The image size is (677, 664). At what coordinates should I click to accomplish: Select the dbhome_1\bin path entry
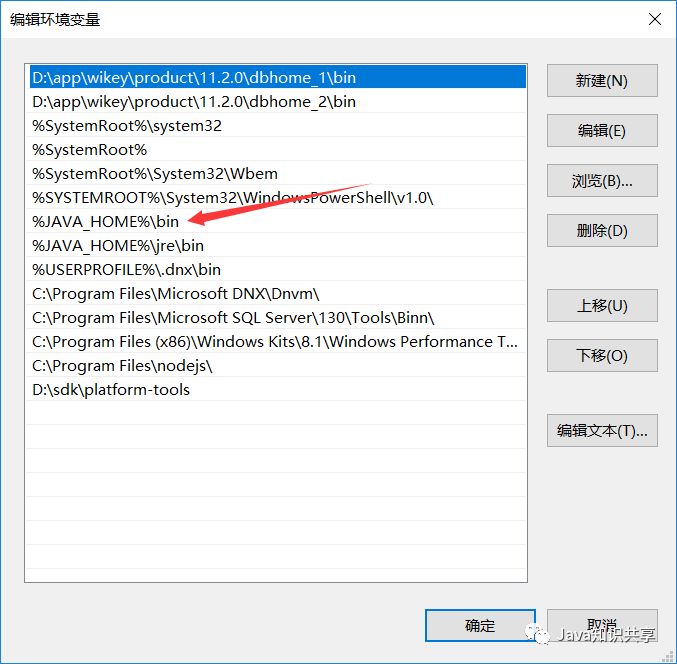(277, 77)
